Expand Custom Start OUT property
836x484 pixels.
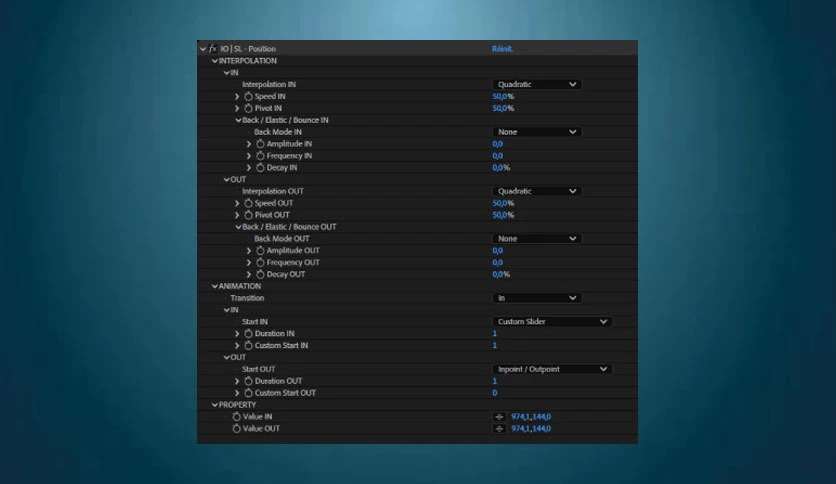(x=237, y=393)
